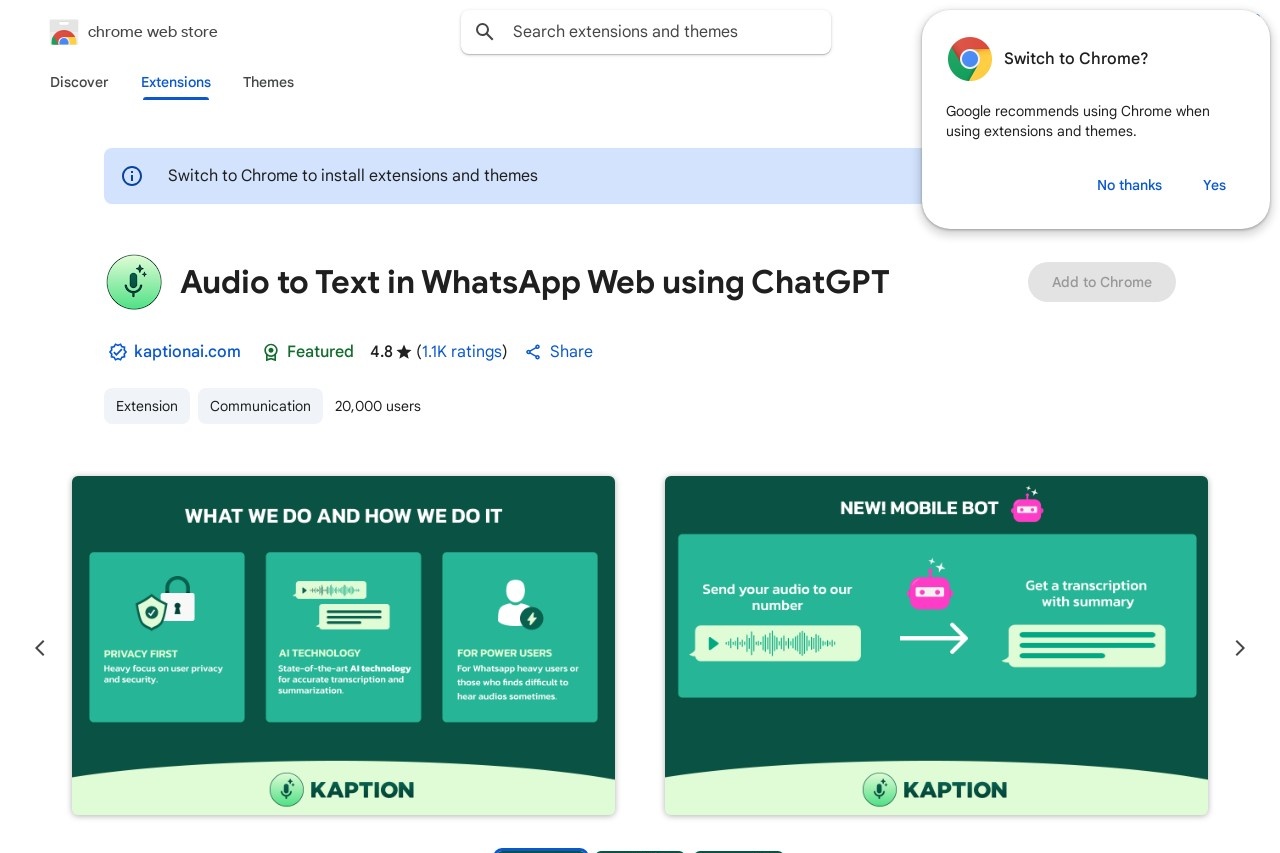This screenshot has width=1280, height=853.
Task: Click the green microphone extension icon
Action: point(134,282)
